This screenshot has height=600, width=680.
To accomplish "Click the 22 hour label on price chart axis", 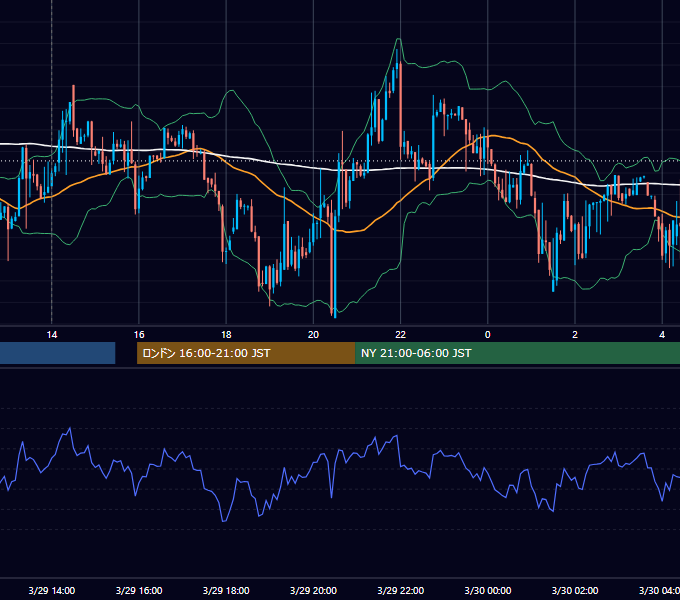I will coord(400,335).
